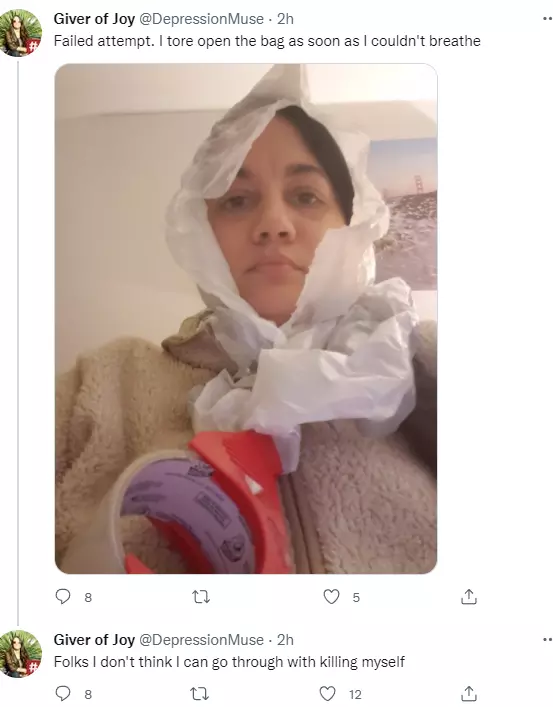This screenshot has height=707, width=553.
Task: Open the attached photo in the first tweet
Action: point(246,318)
